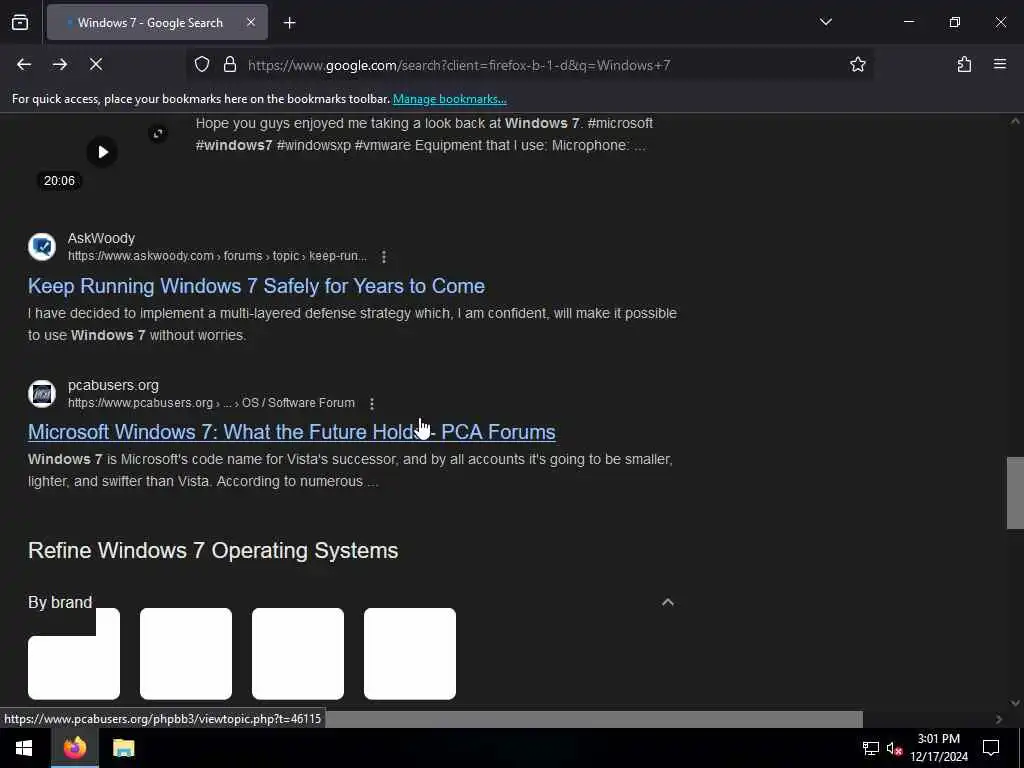Open AskWoody site name link
1024x768 pixels.
point(101,238)
